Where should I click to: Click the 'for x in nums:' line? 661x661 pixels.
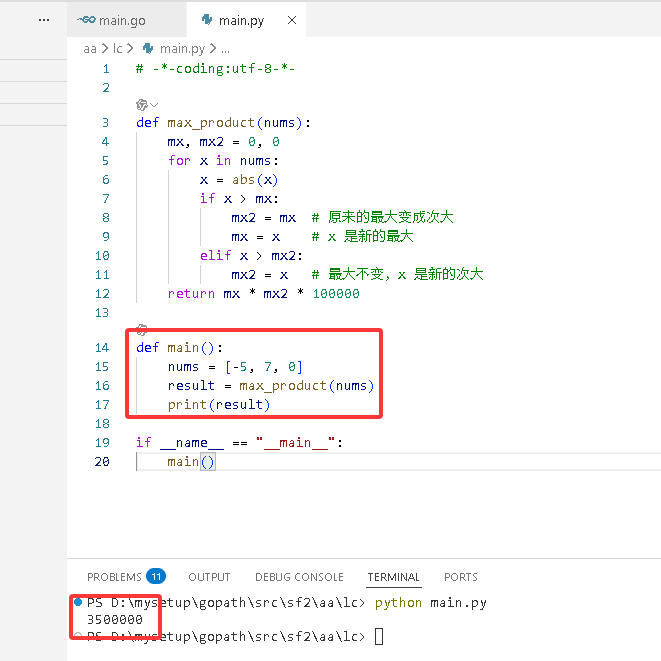coord(223,161)
